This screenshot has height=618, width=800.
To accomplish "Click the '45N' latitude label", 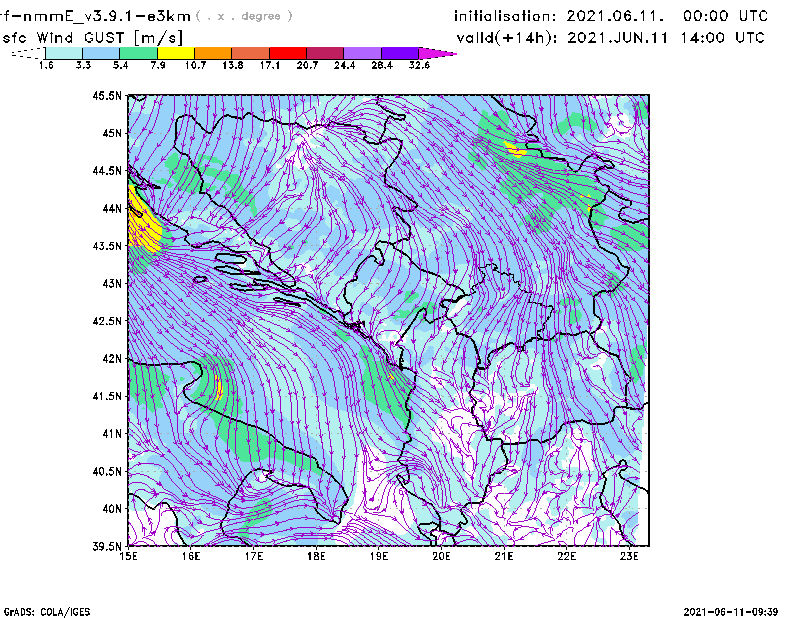I will point(112,133).
